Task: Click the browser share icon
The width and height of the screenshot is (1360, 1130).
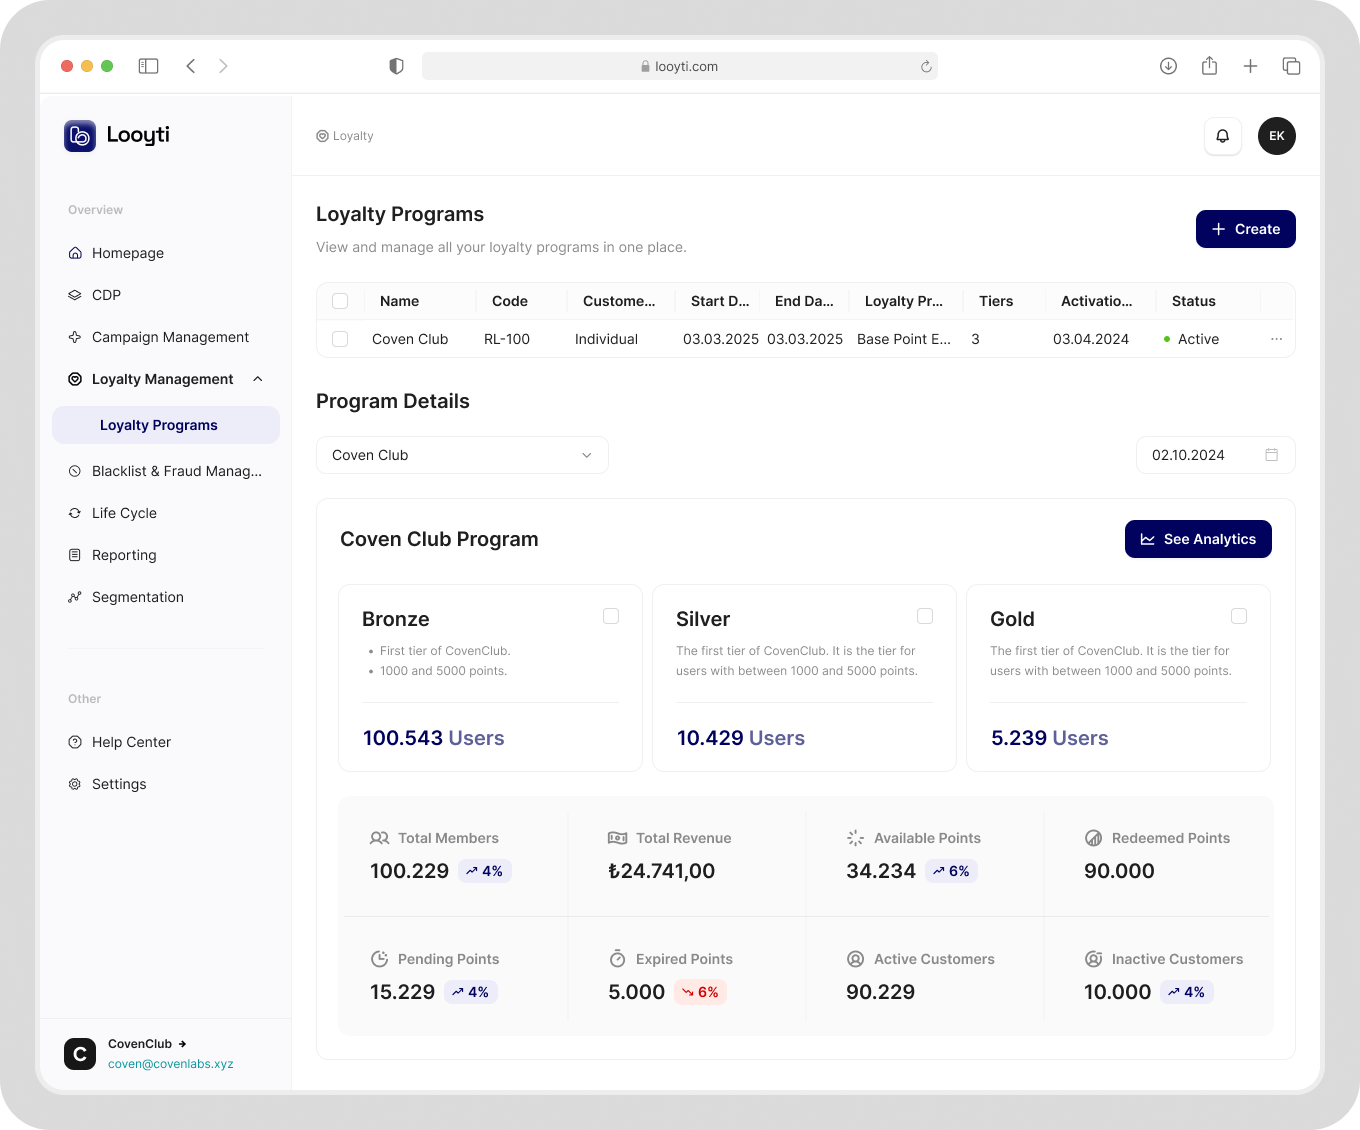Action: (1209, 66)
